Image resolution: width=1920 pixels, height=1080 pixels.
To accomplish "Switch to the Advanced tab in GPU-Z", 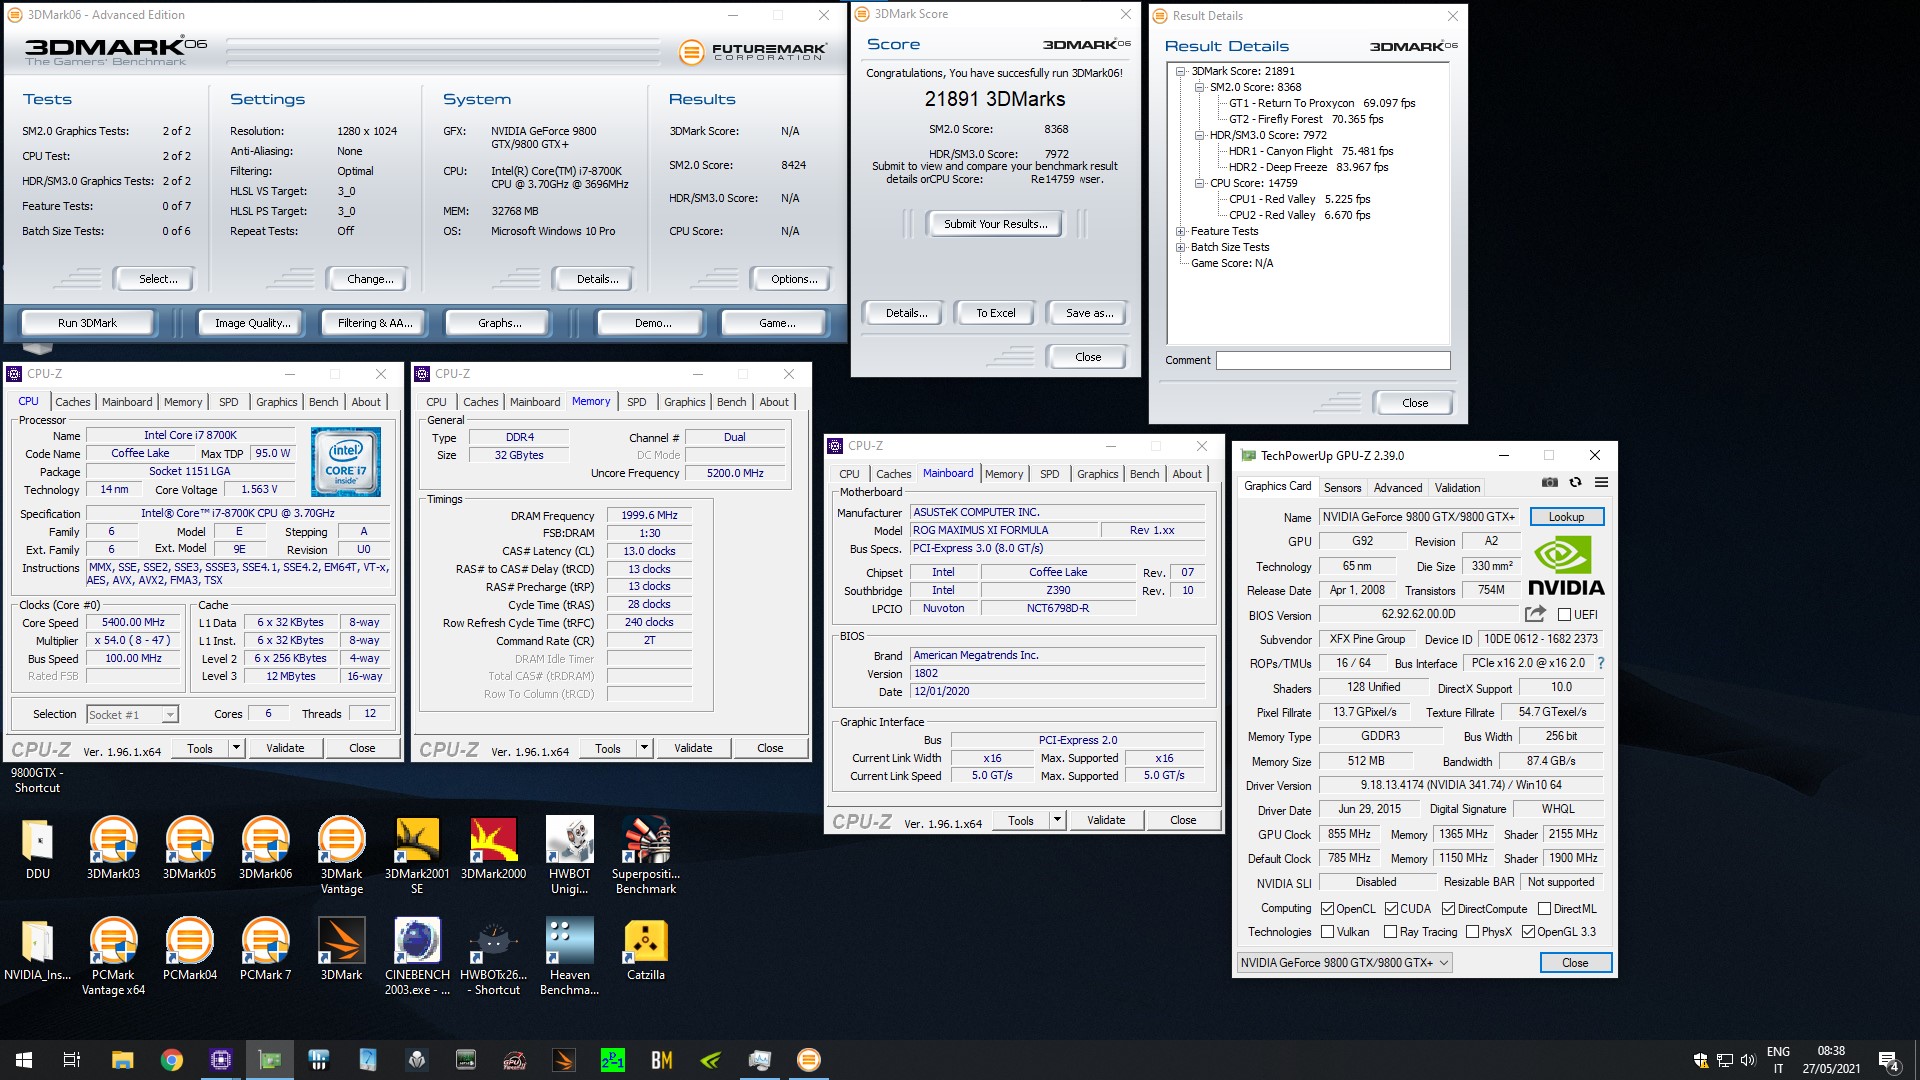I will (x=1397, y=488).
